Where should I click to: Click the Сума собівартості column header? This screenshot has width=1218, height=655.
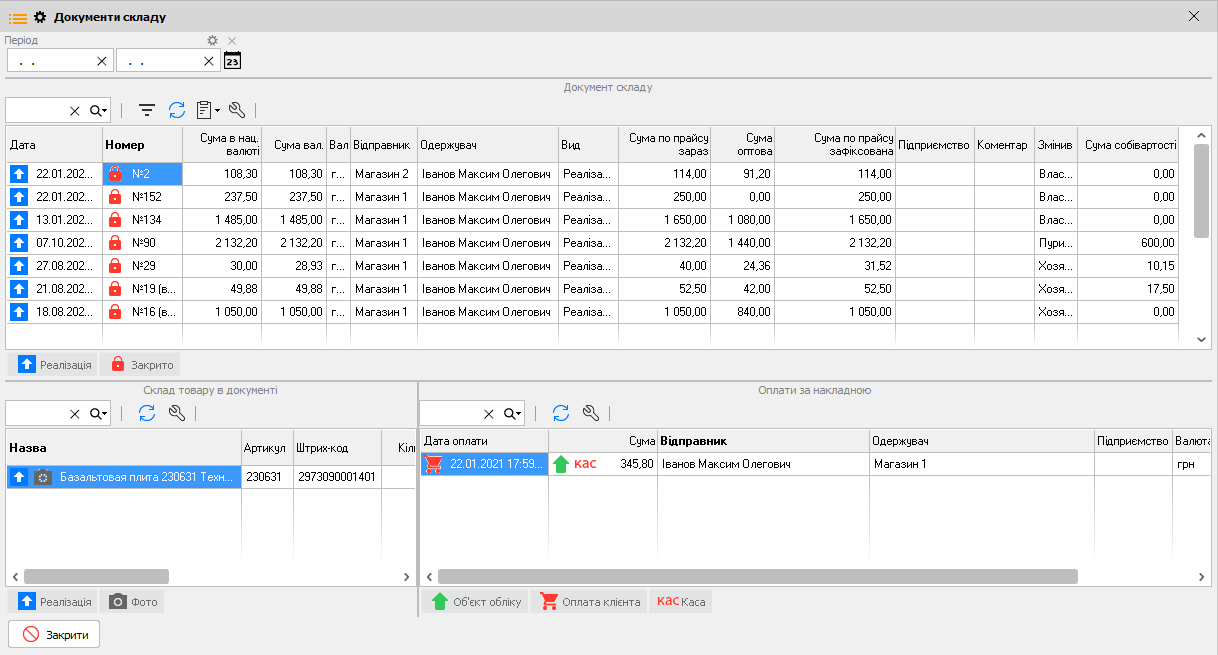(x=1130, y=145)
